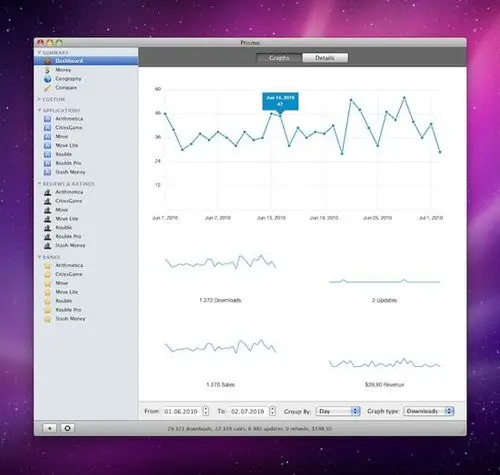Screen dimensions: 500x475
Task: Switch to the Graphs tab
Action: 279,58
